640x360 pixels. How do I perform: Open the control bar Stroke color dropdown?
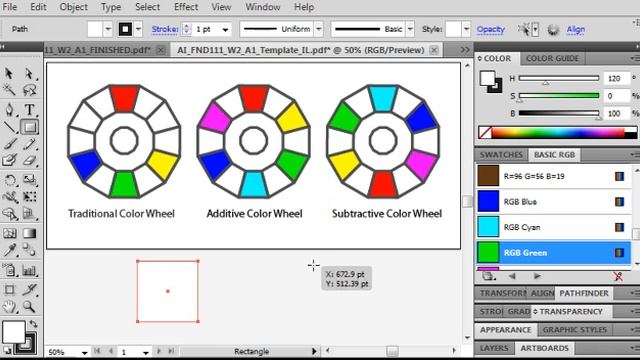click(x=138, y=29)
